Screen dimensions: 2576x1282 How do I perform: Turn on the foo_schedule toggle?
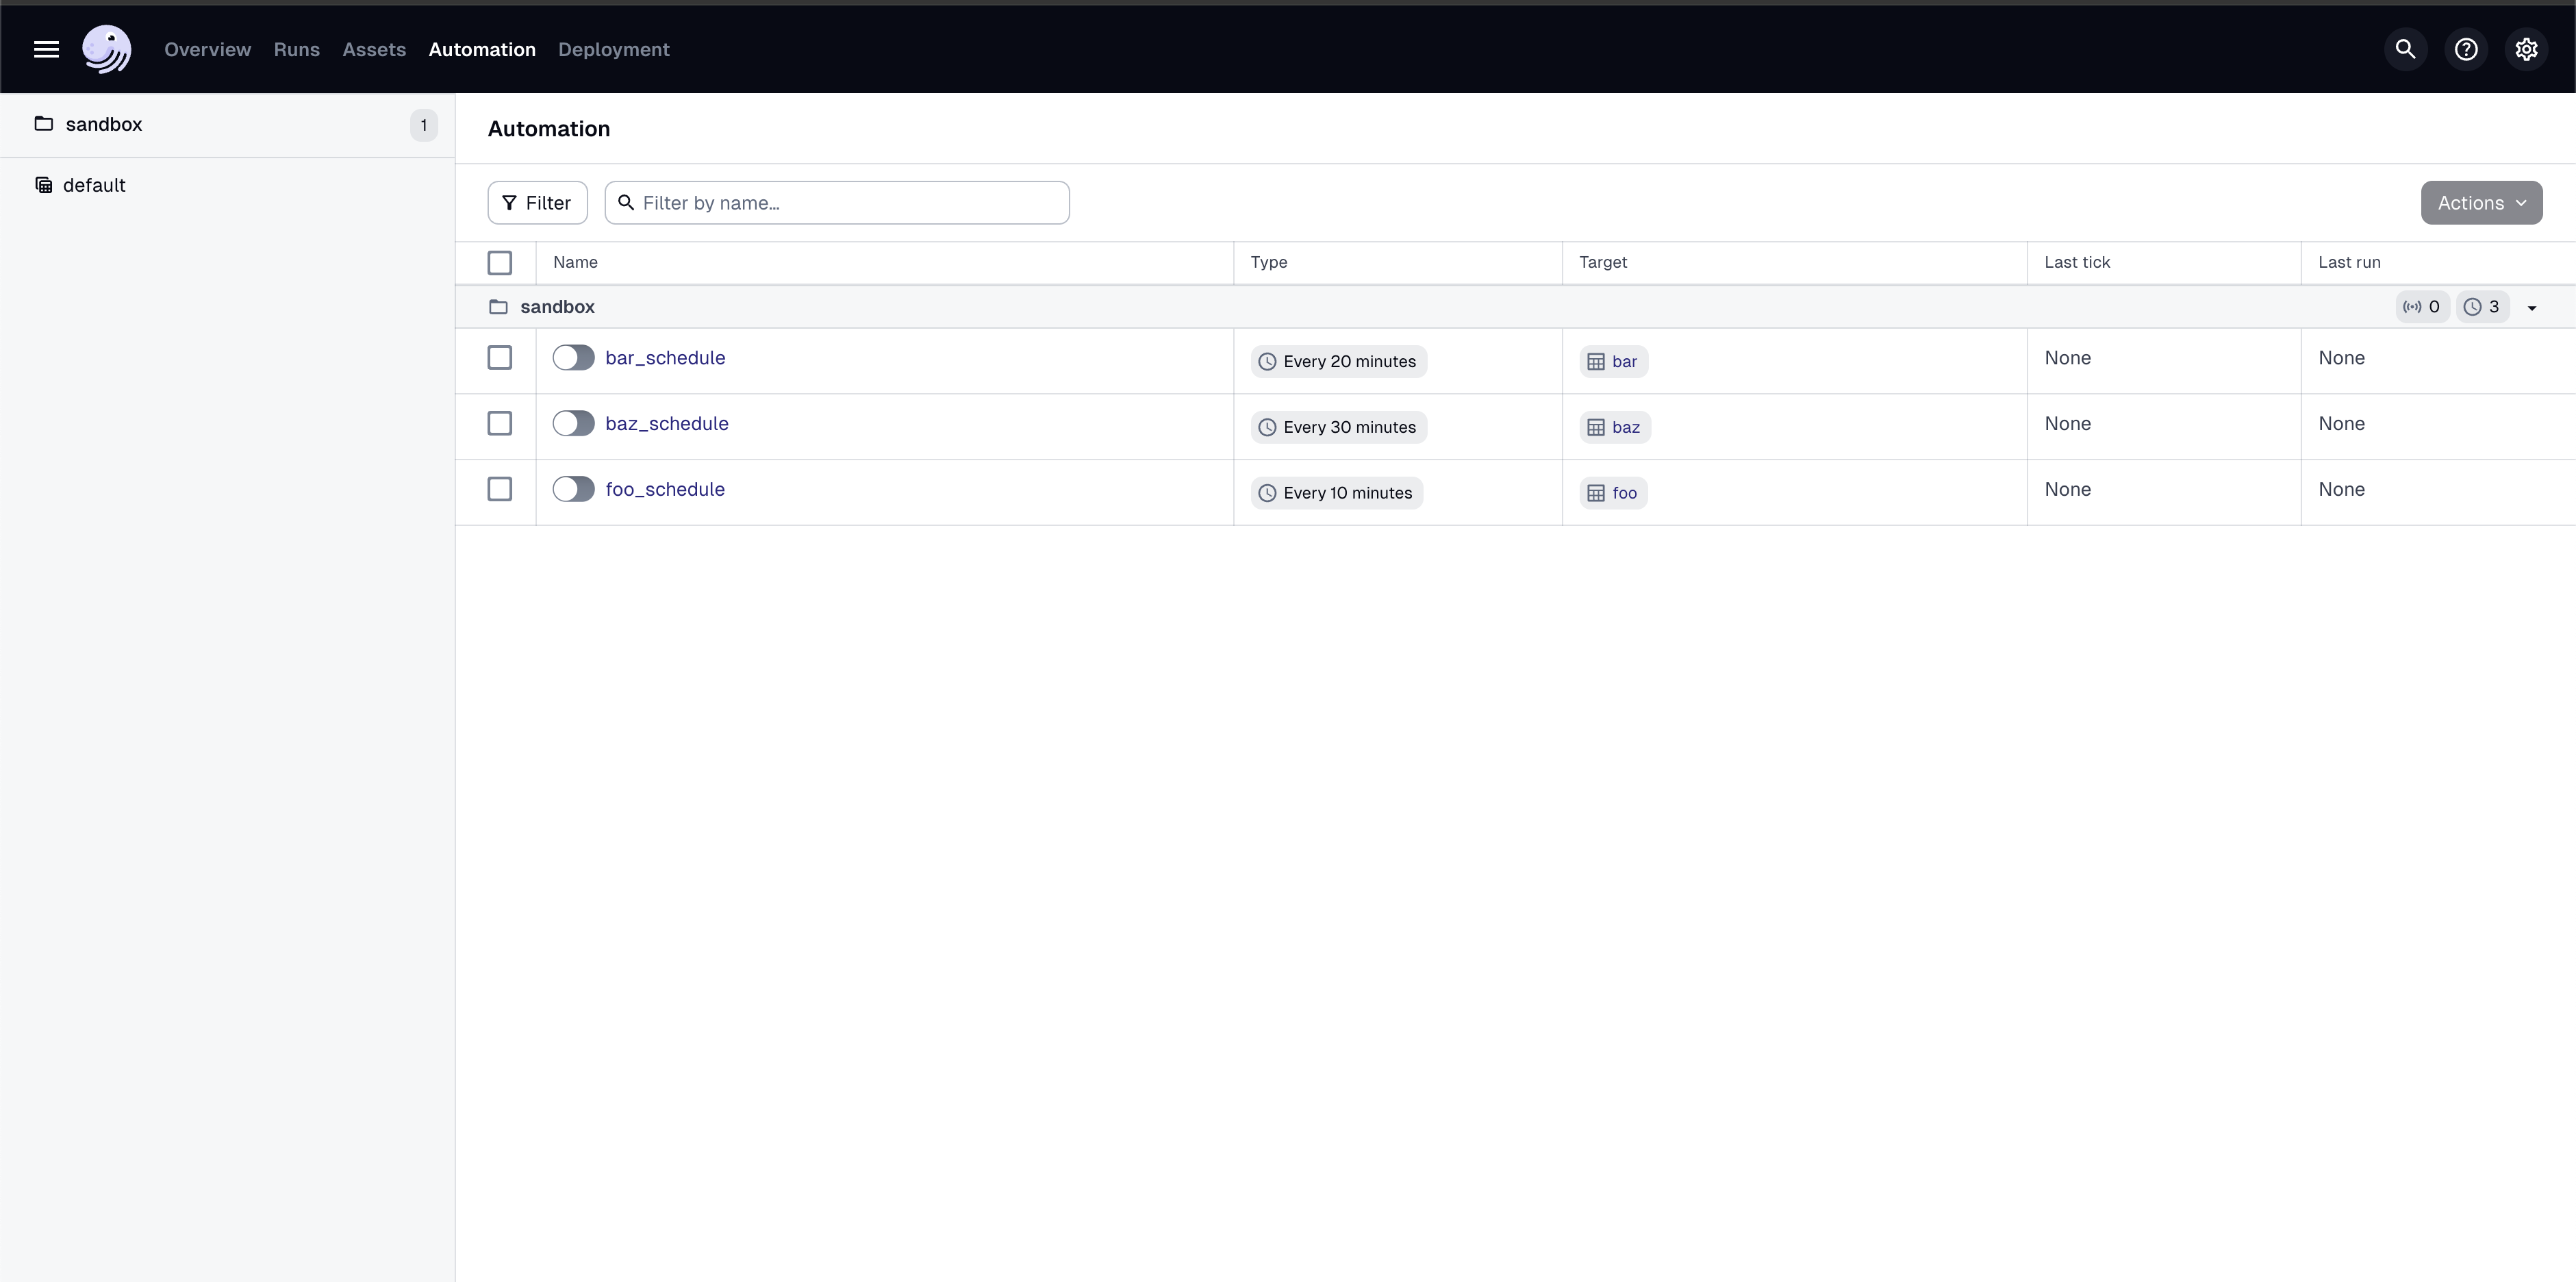coord(574,489)
